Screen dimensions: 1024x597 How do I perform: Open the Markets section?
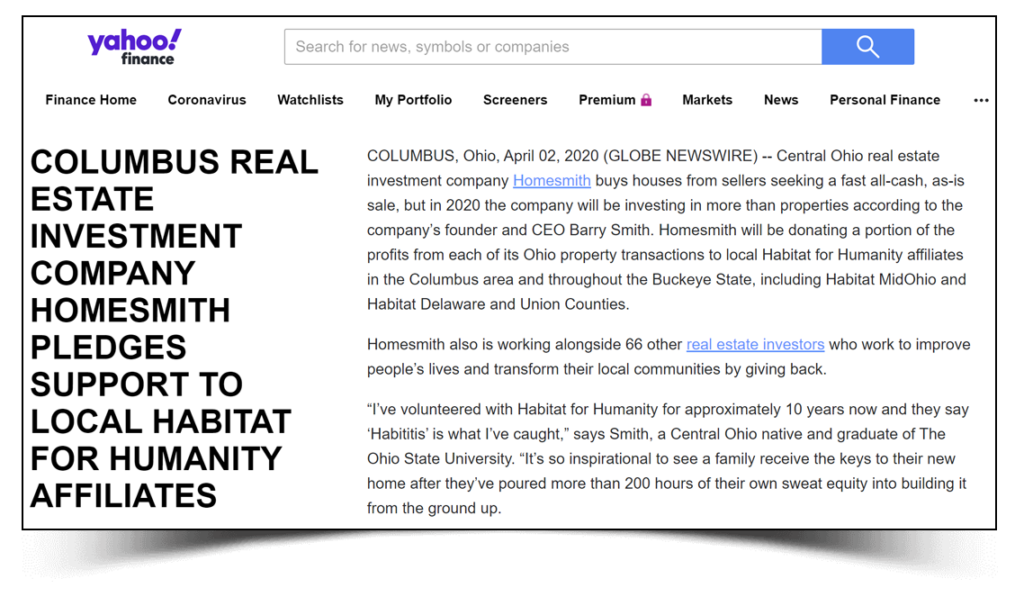coord(707,100)
